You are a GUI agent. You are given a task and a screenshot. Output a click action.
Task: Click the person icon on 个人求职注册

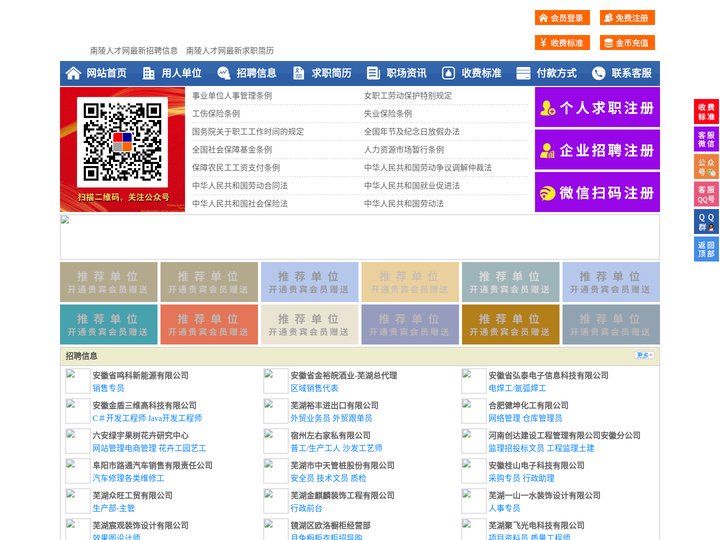click(x=547, y=108)
